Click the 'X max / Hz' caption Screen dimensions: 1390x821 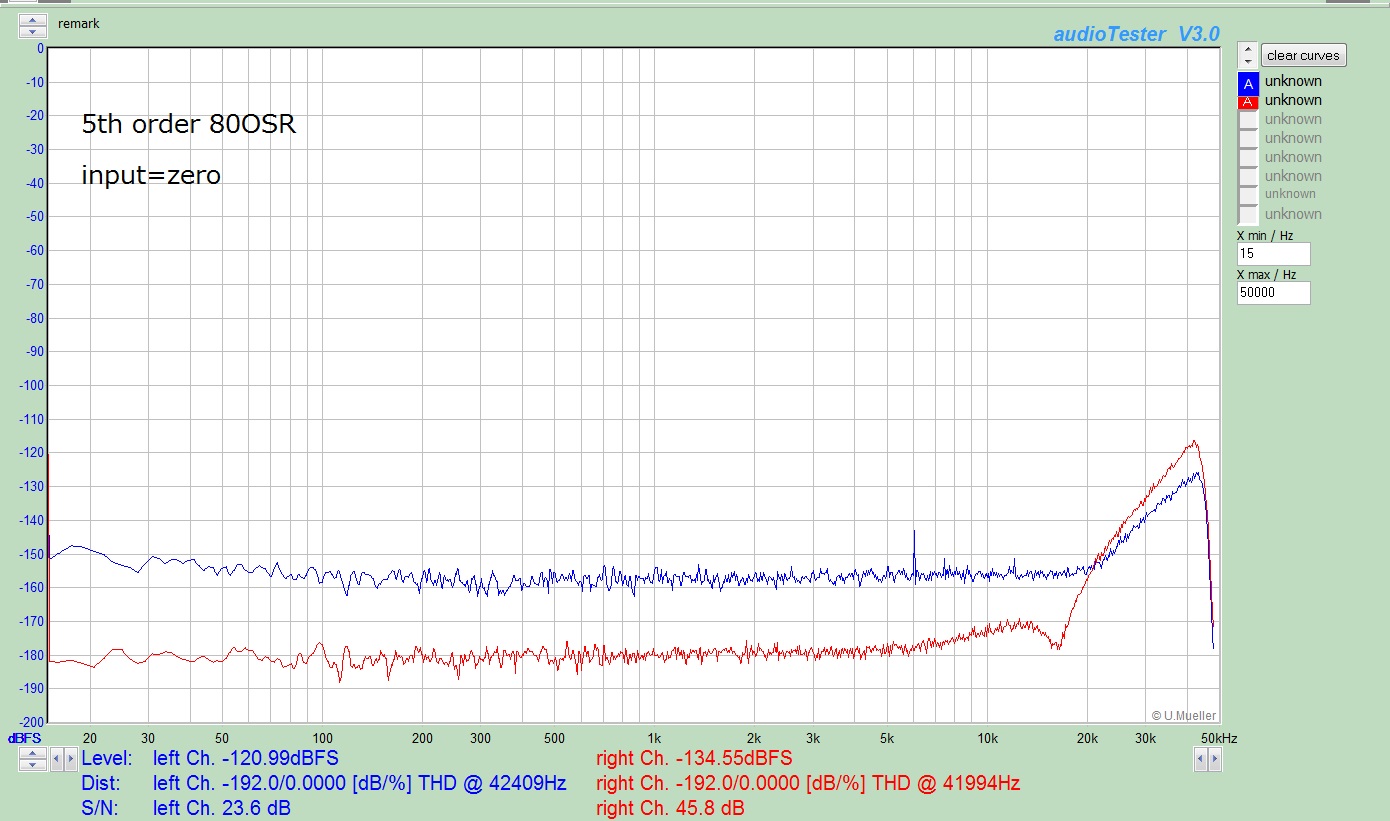[1266, 274]
